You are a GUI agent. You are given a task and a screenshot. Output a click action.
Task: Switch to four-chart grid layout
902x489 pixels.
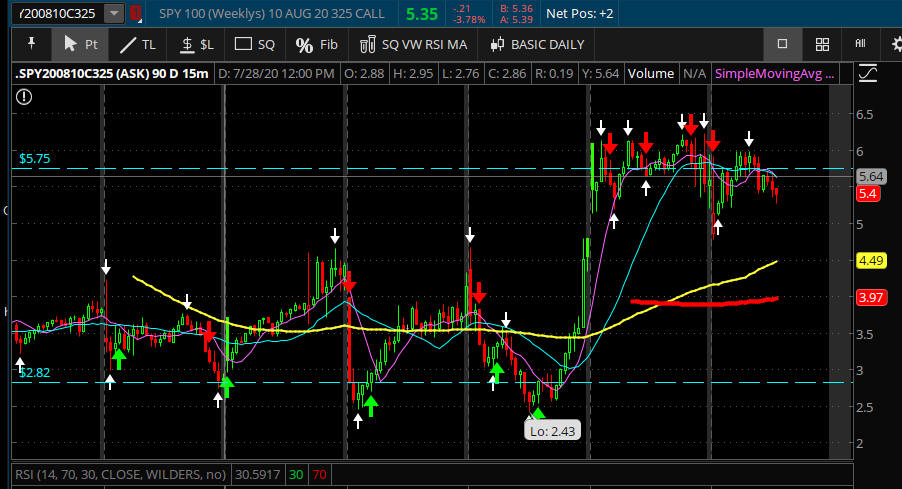pyautogui.click(x=822, y=44)
